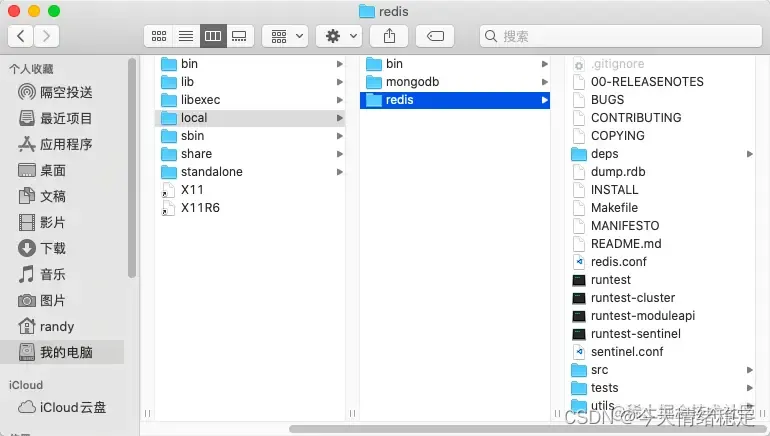
Task: Expand bin folder arrow in first column
Action: [339, 64]
